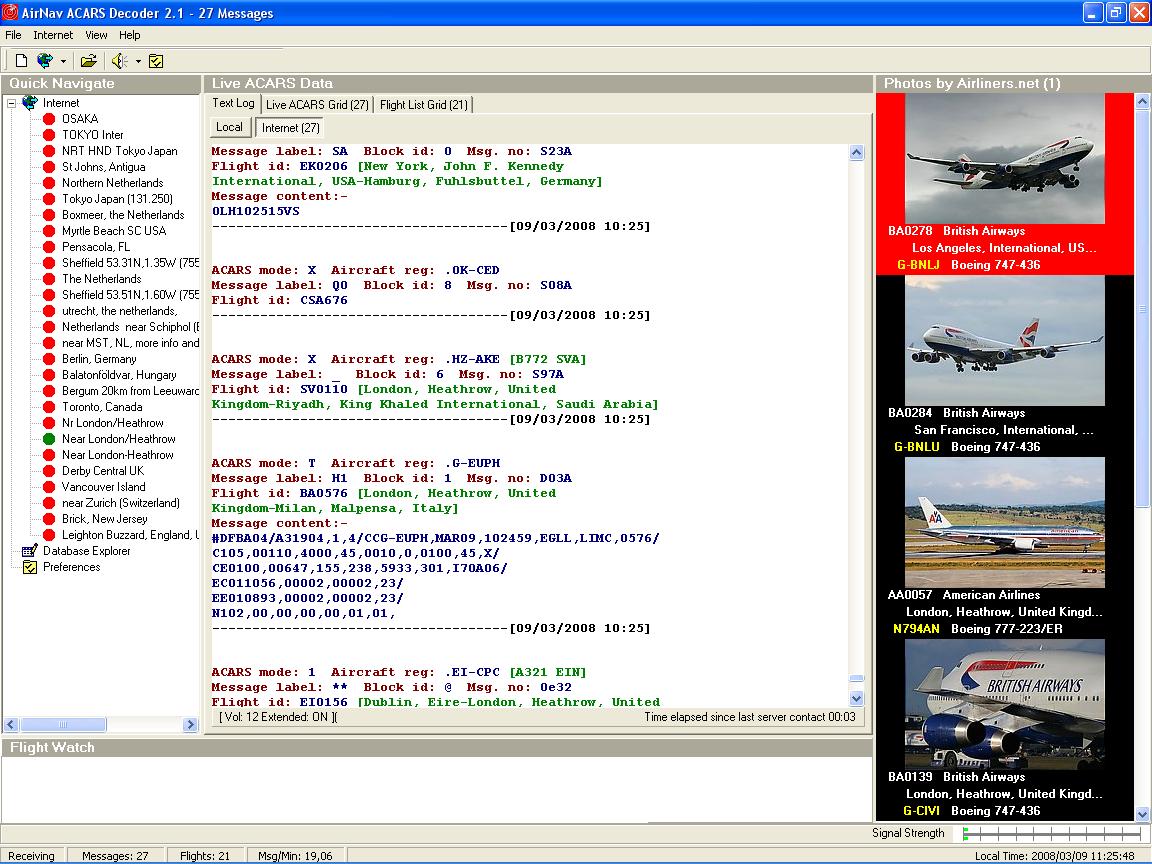Open the Help menu

point(130,35)
